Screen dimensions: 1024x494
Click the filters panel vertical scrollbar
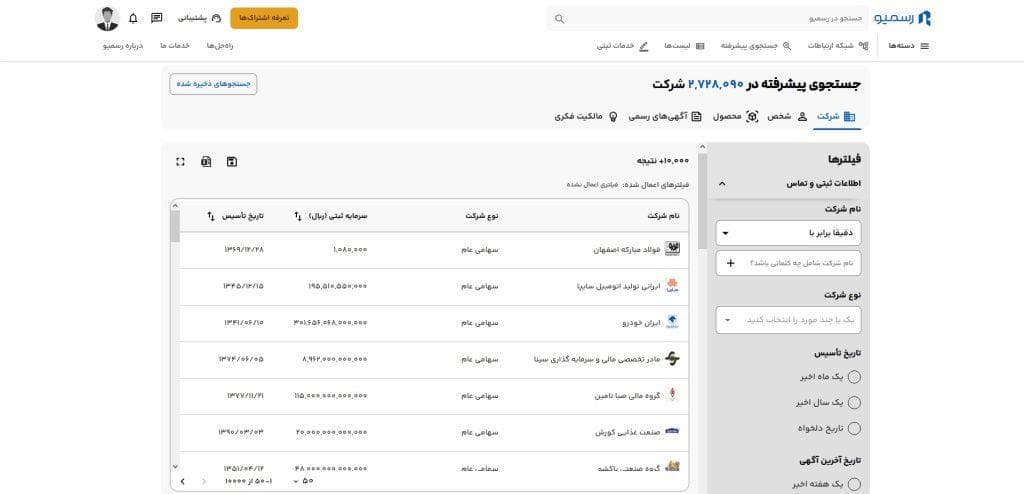pyautogui.click(x=702, y=201)
